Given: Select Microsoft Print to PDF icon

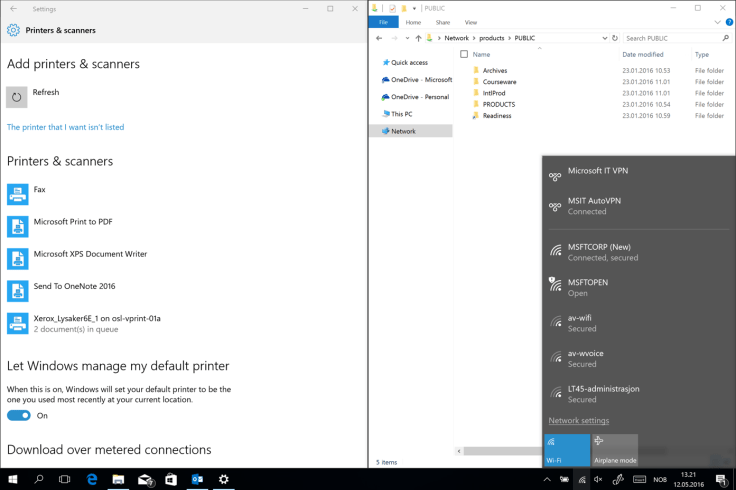Looking at the screenshot, I should tap(18, 227).
